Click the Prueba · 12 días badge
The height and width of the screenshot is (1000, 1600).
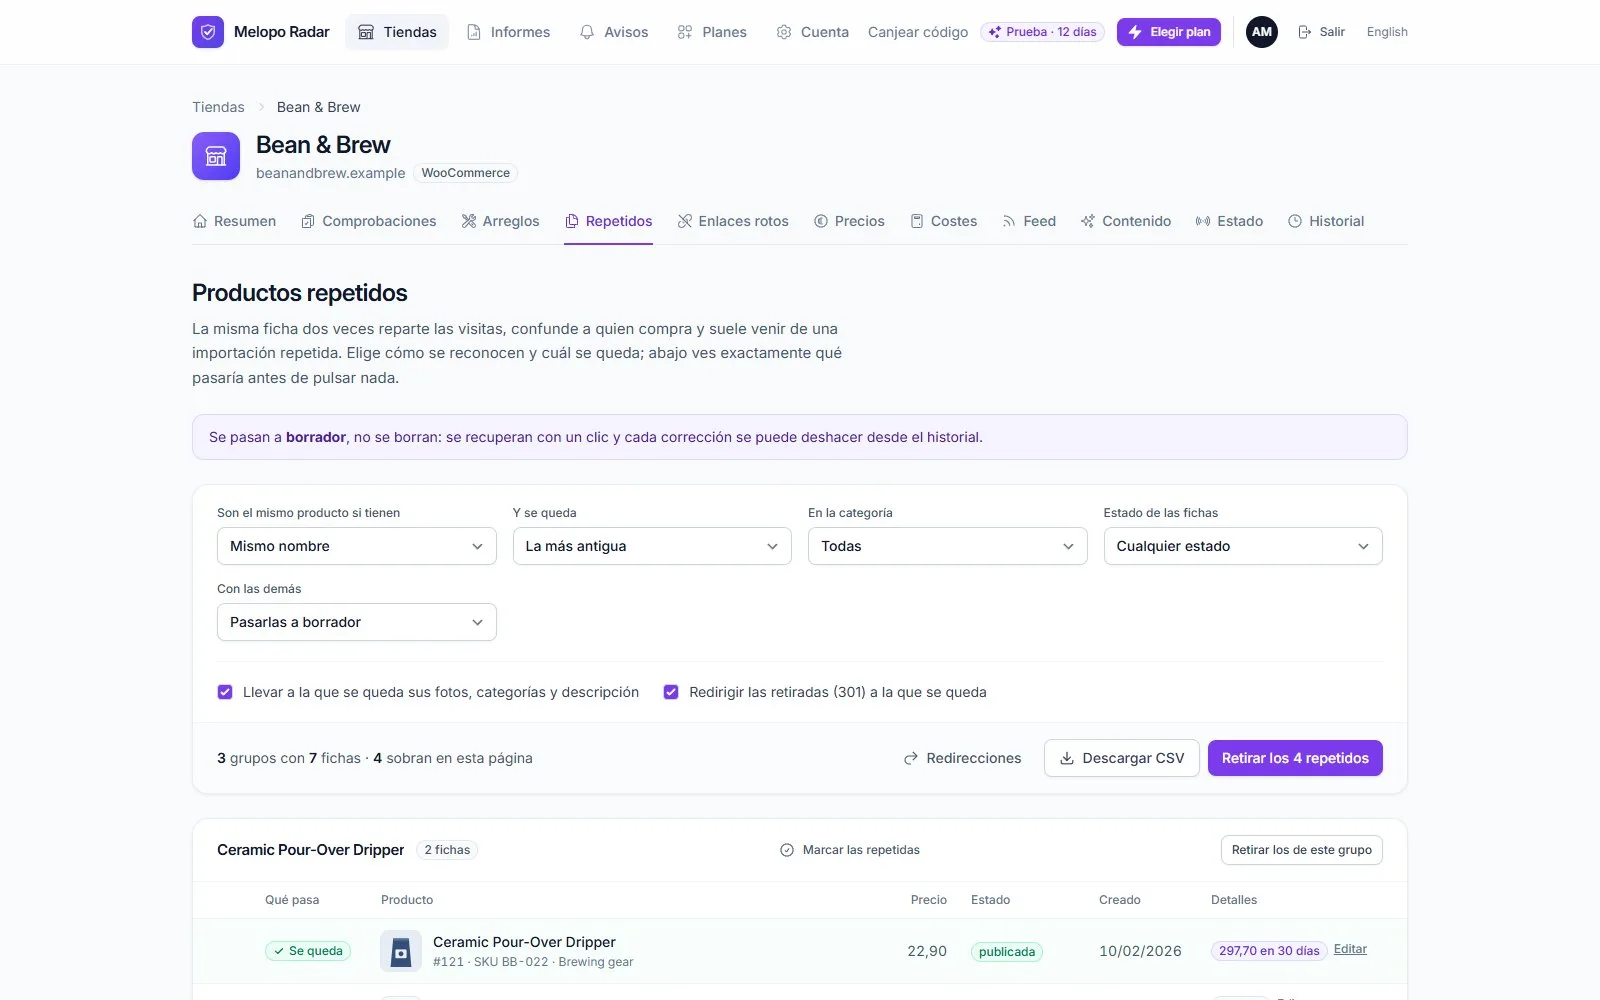click(x=1042, y=32)
